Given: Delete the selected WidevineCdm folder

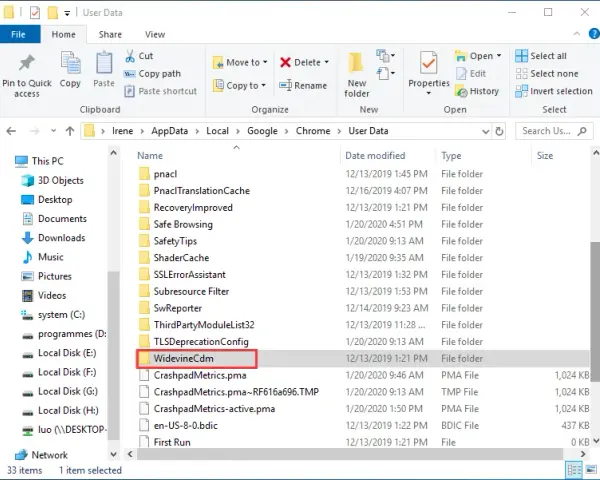Looking at the screenshot, I should coord(300,62).
